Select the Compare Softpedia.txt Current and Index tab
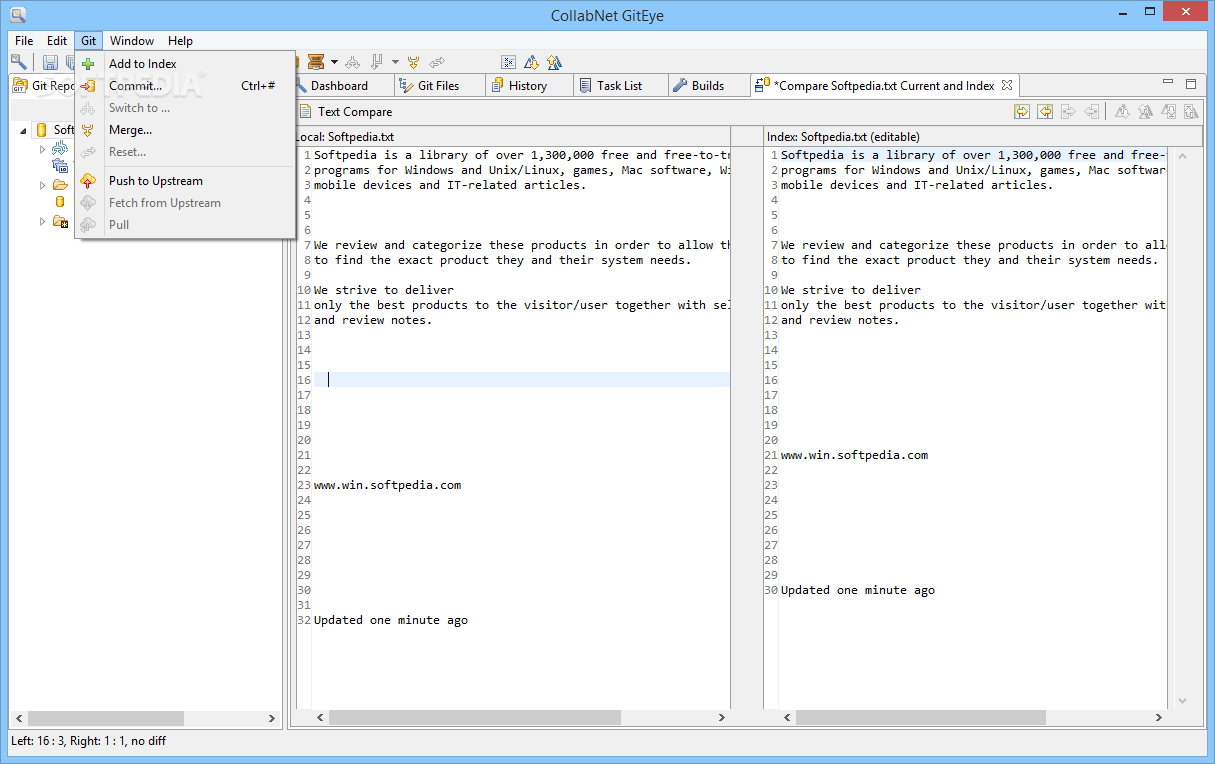 (x=884, y=86)
